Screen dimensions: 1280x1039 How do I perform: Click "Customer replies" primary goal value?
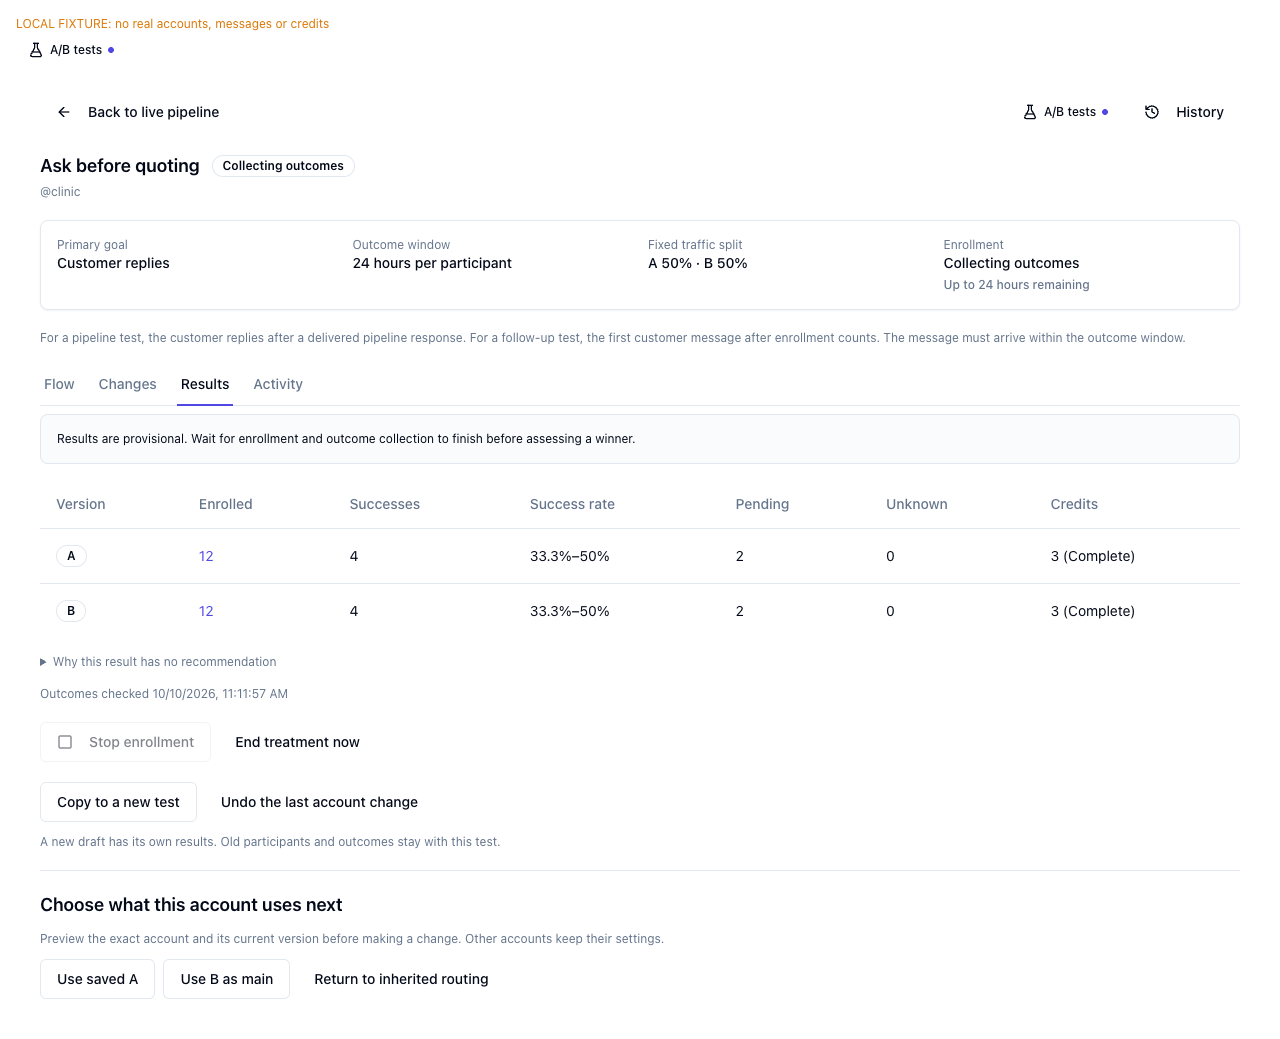pos(113,263)
